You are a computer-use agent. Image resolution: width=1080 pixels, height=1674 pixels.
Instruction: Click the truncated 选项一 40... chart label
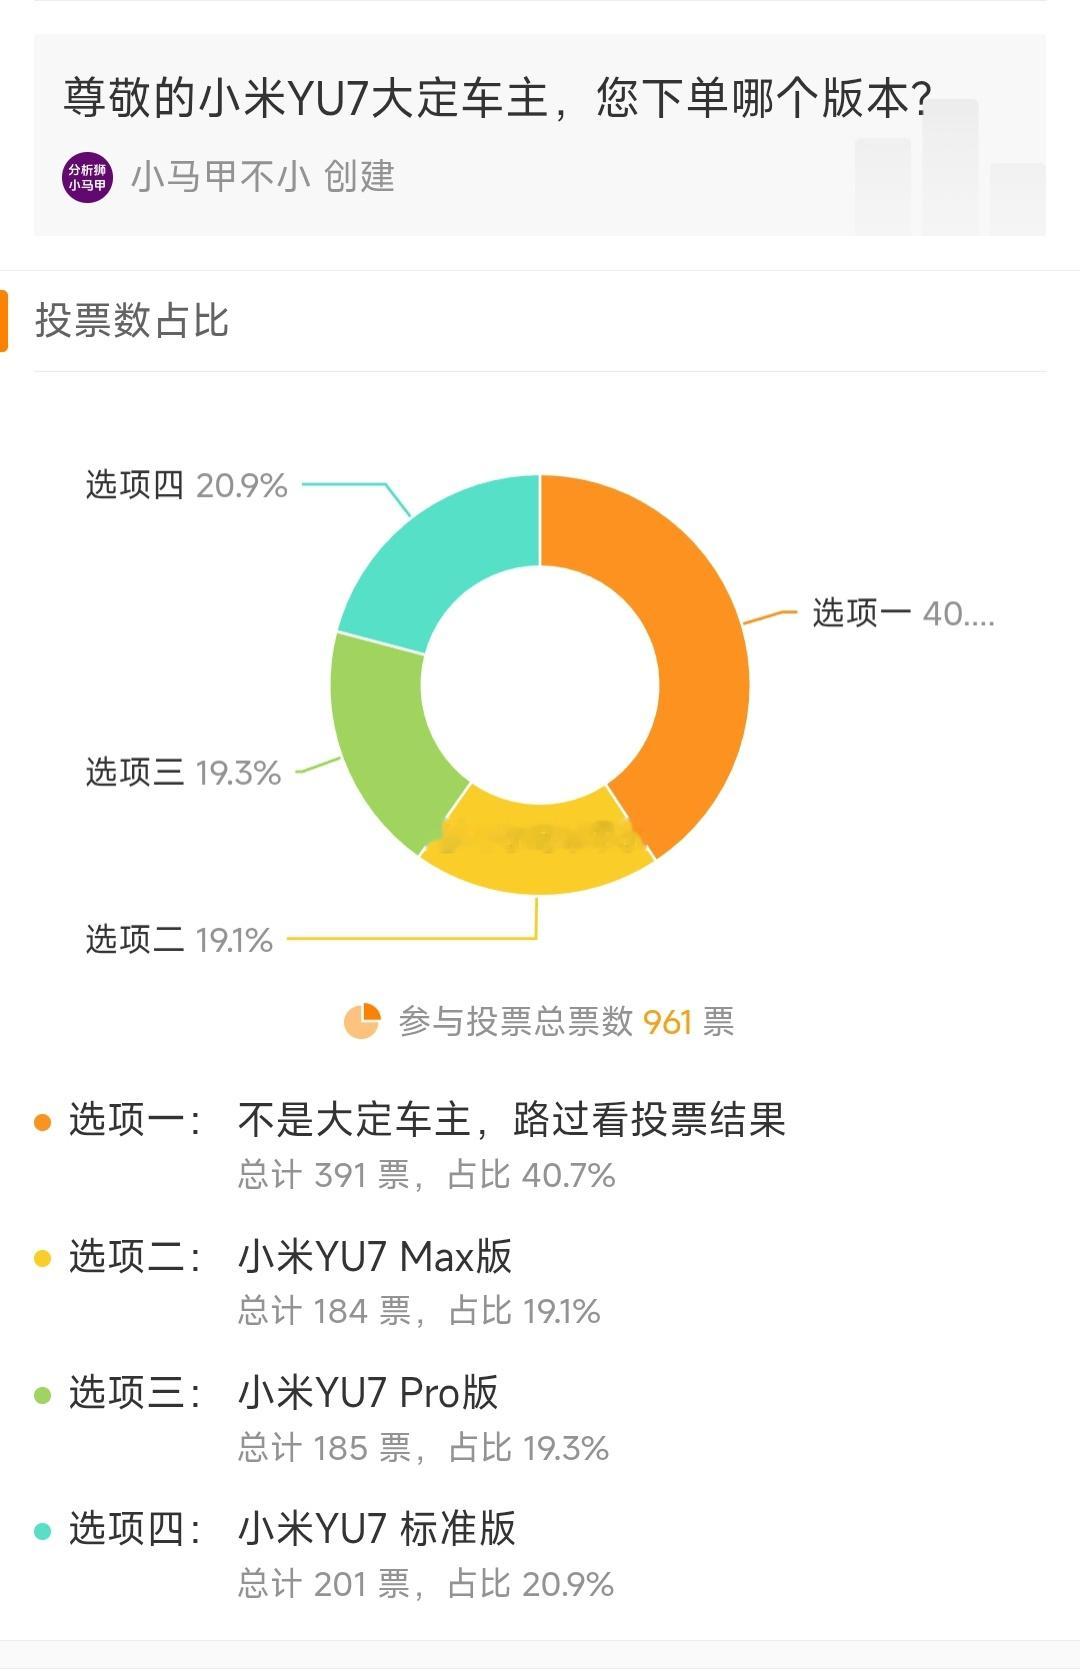tap(903, 613)
